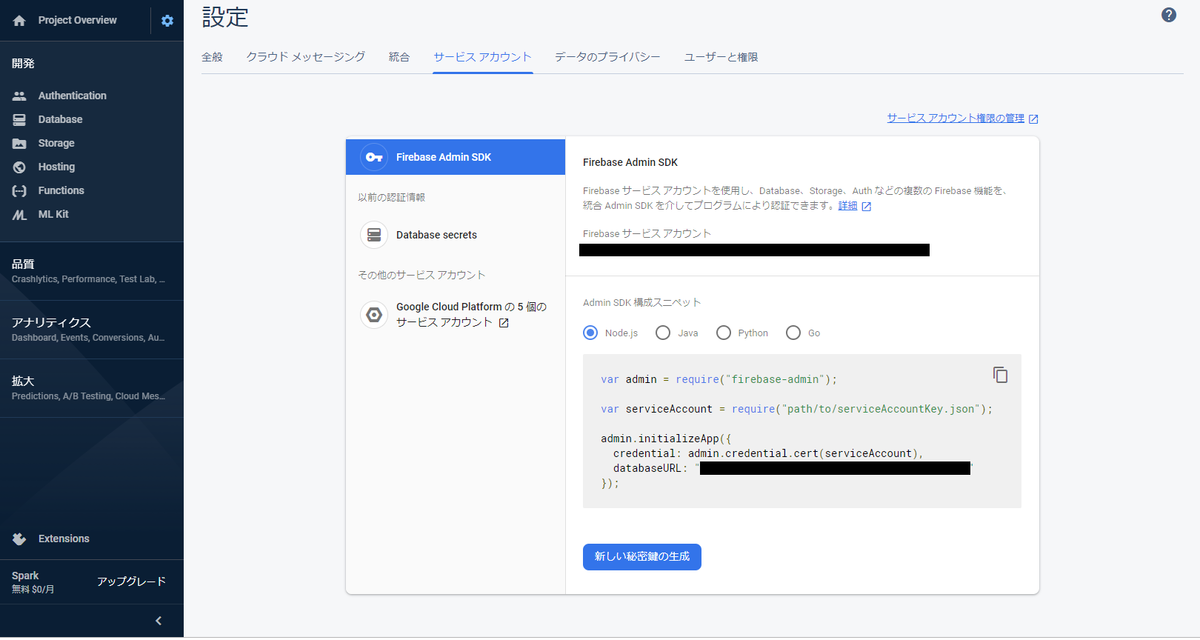Copy the Admin SDK code snippet
Viewport: 1200px width, 640px height.
pos(1000,373)
